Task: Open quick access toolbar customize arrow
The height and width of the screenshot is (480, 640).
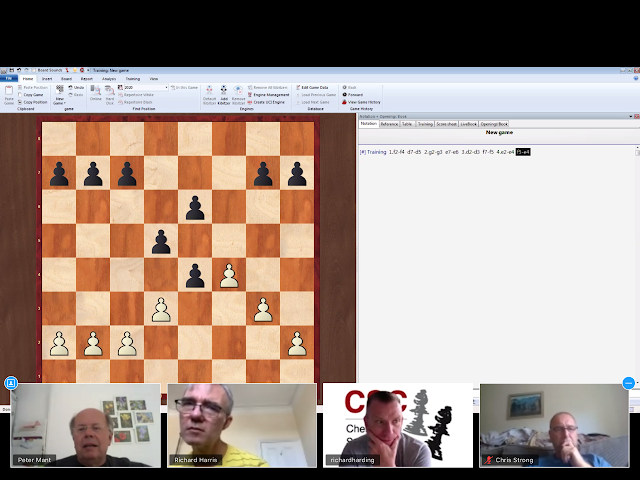Action: 89,70
